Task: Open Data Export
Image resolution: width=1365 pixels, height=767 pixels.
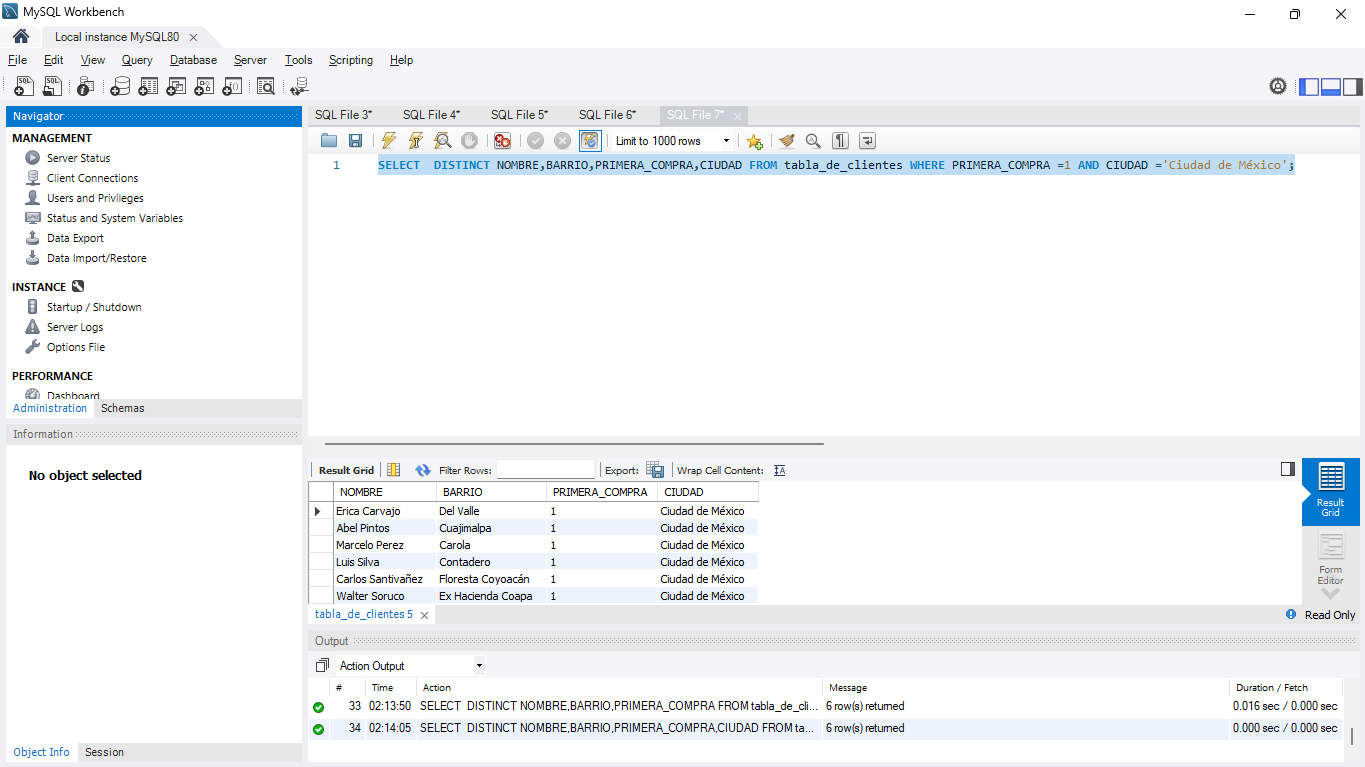Action: tap(75, 238)
